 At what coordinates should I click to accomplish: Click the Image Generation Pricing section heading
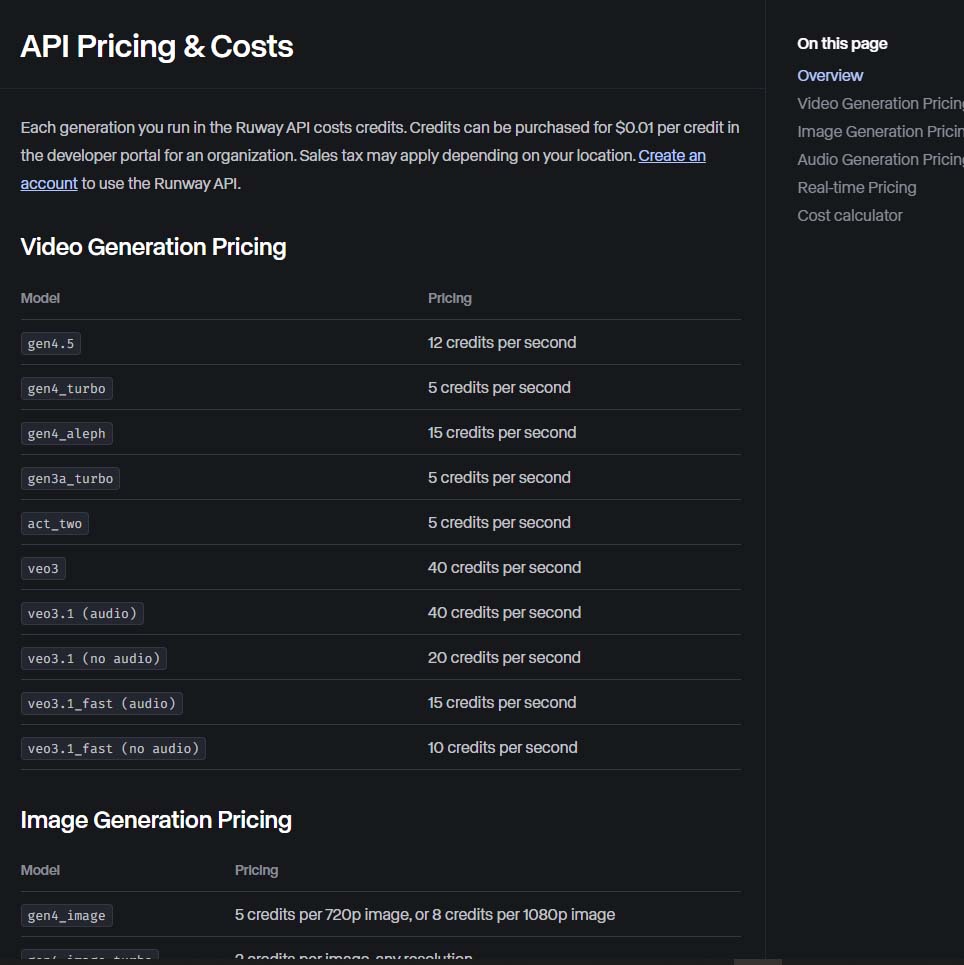coord(156,820)
